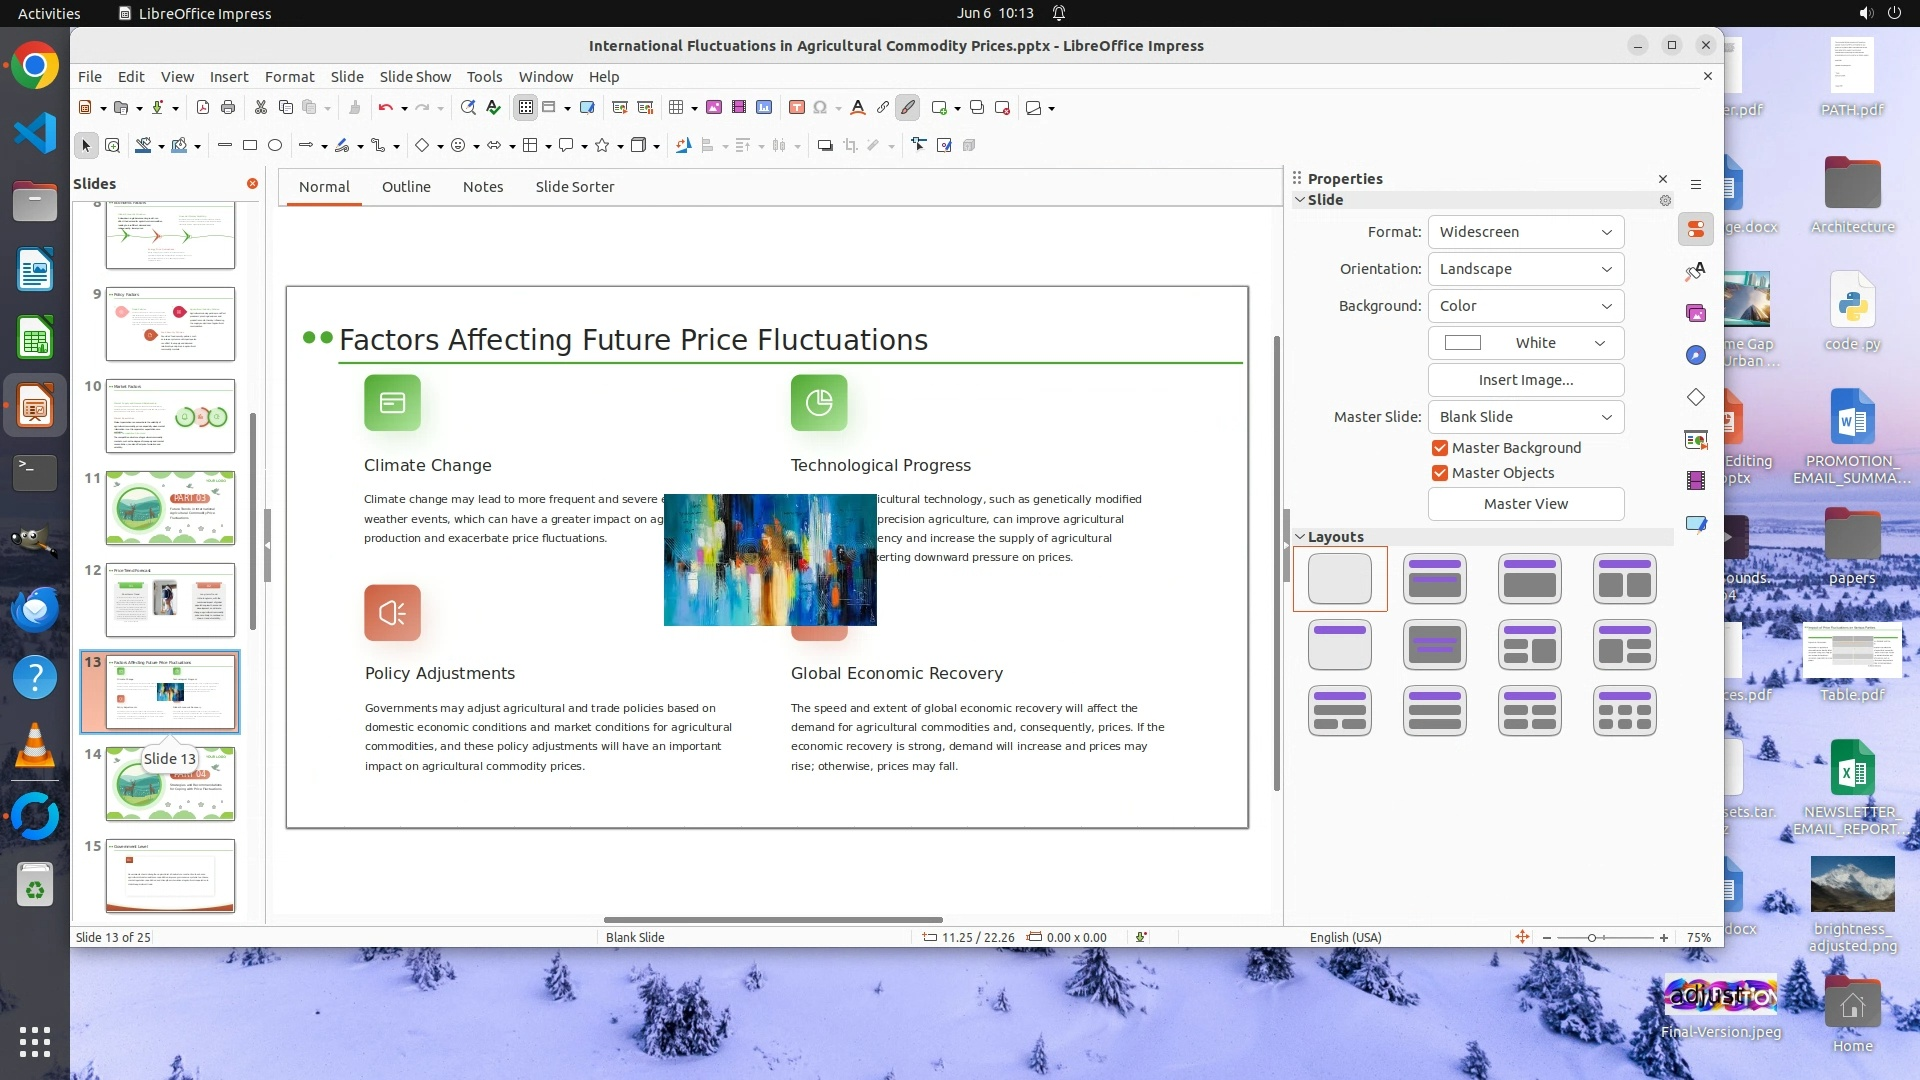Open the Slide Show menu
Image resolution: width=1920 pixels, height=1080 pixels.
pos(414,77)
